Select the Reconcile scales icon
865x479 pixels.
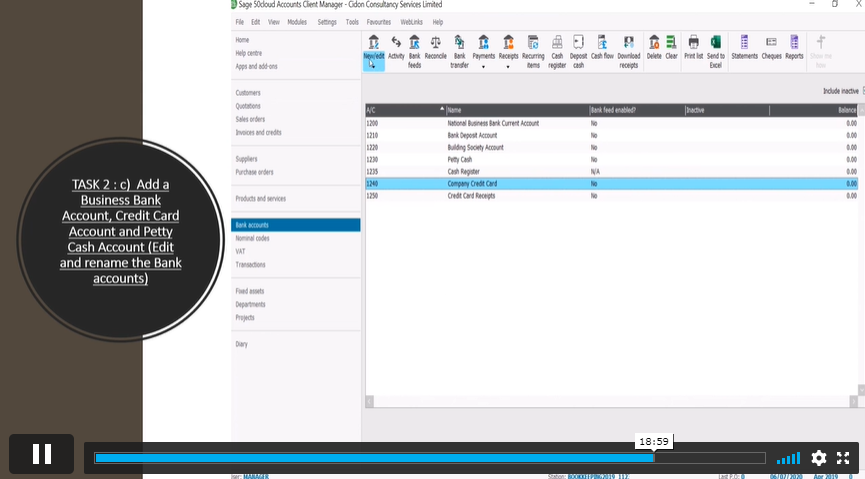435,42
